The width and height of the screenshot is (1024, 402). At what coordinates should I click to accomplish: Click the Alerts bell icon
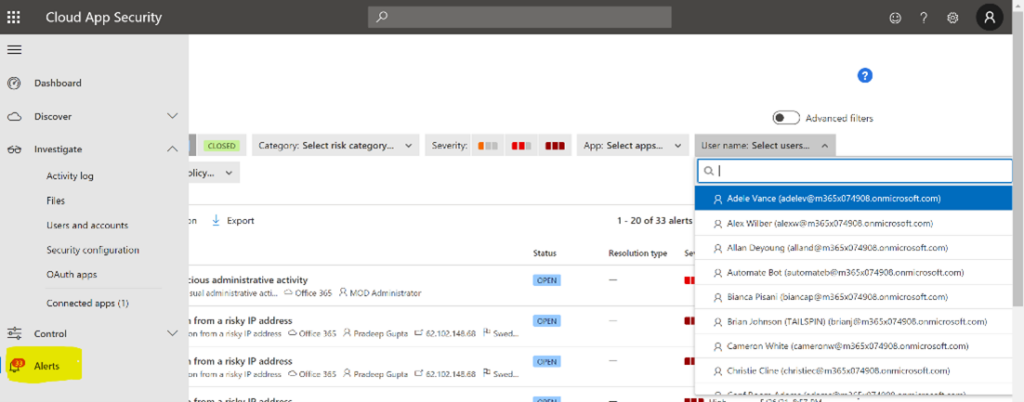(x=16, y=367)
